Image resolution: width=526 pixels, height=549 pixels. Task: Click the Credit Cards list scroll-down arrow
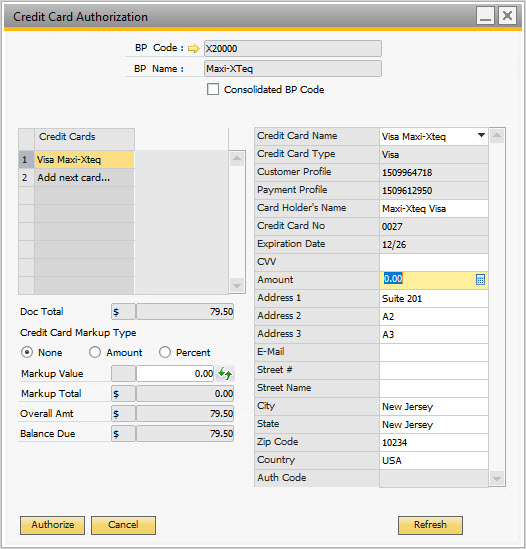[x=237, y=286]
